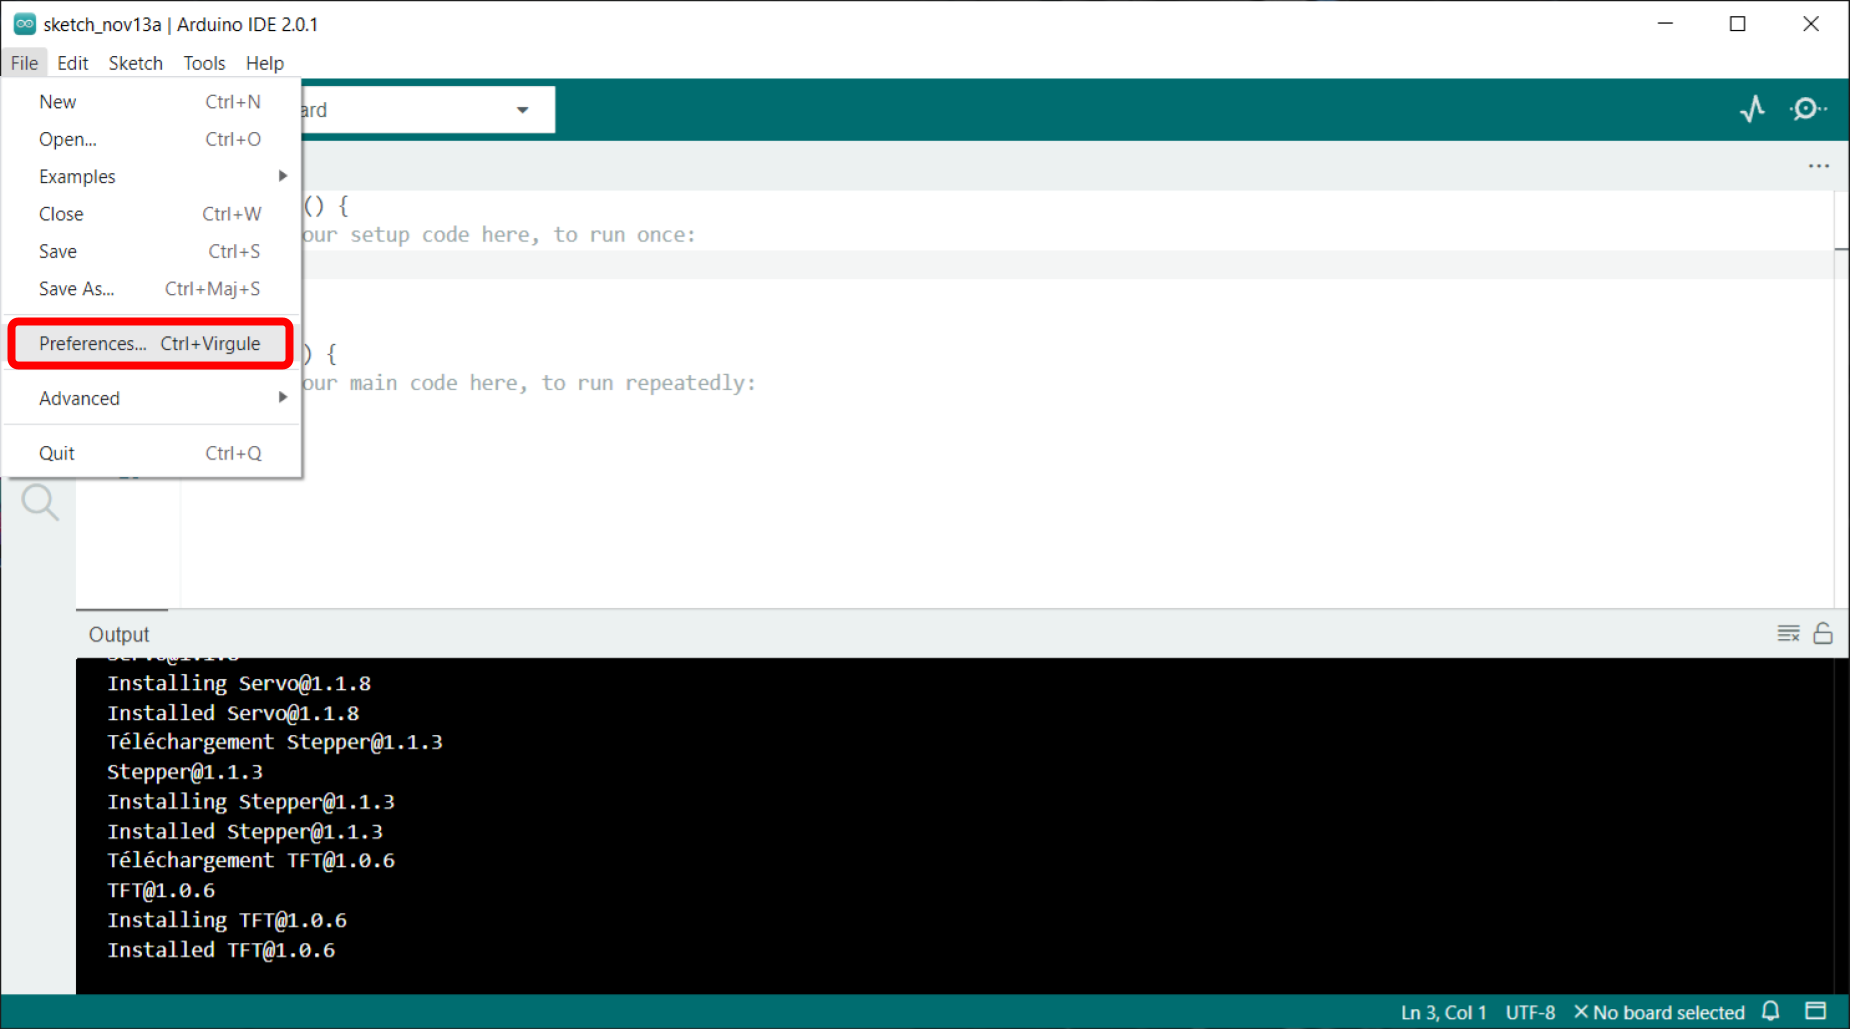This screenshot has height=1029, width=1852.
Task: Click the Arduino logo in the title bar
Action: [23, 23]
